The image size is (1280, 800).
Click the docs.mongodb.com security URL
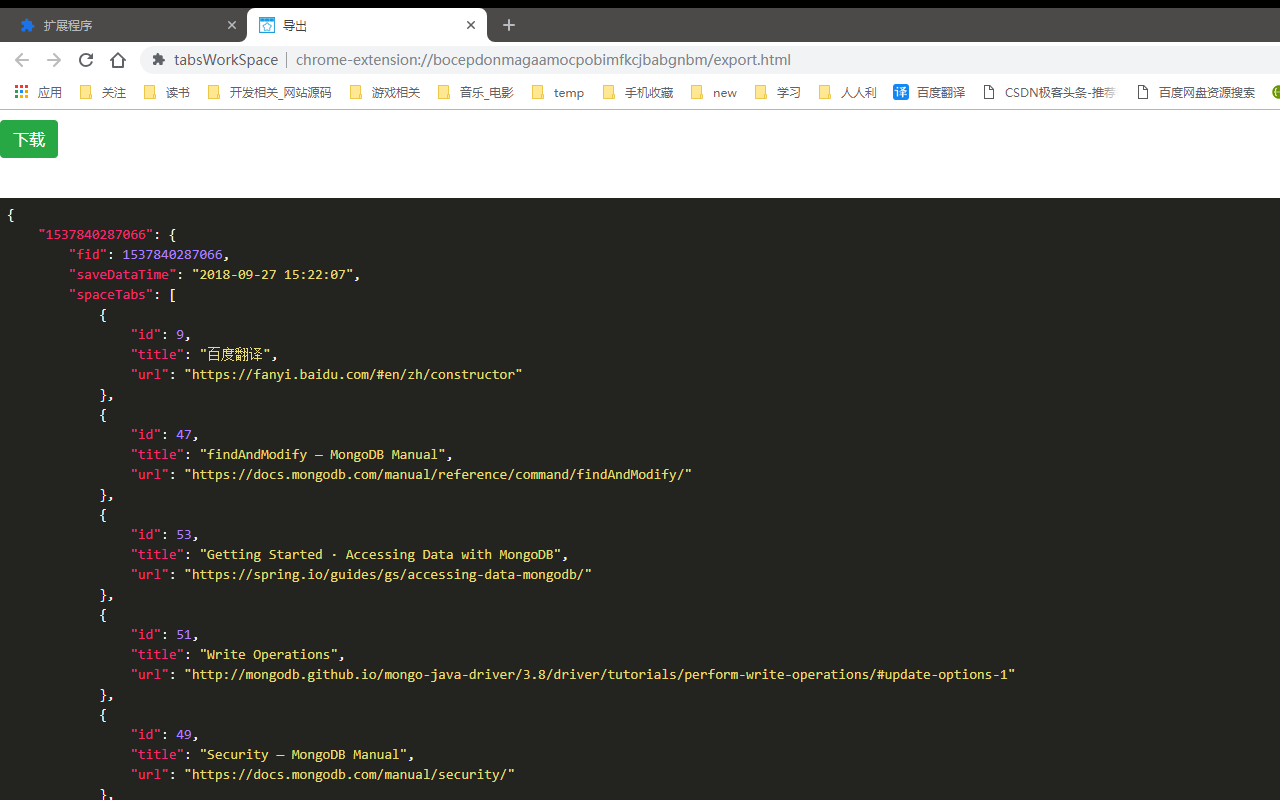coord(349,775)
